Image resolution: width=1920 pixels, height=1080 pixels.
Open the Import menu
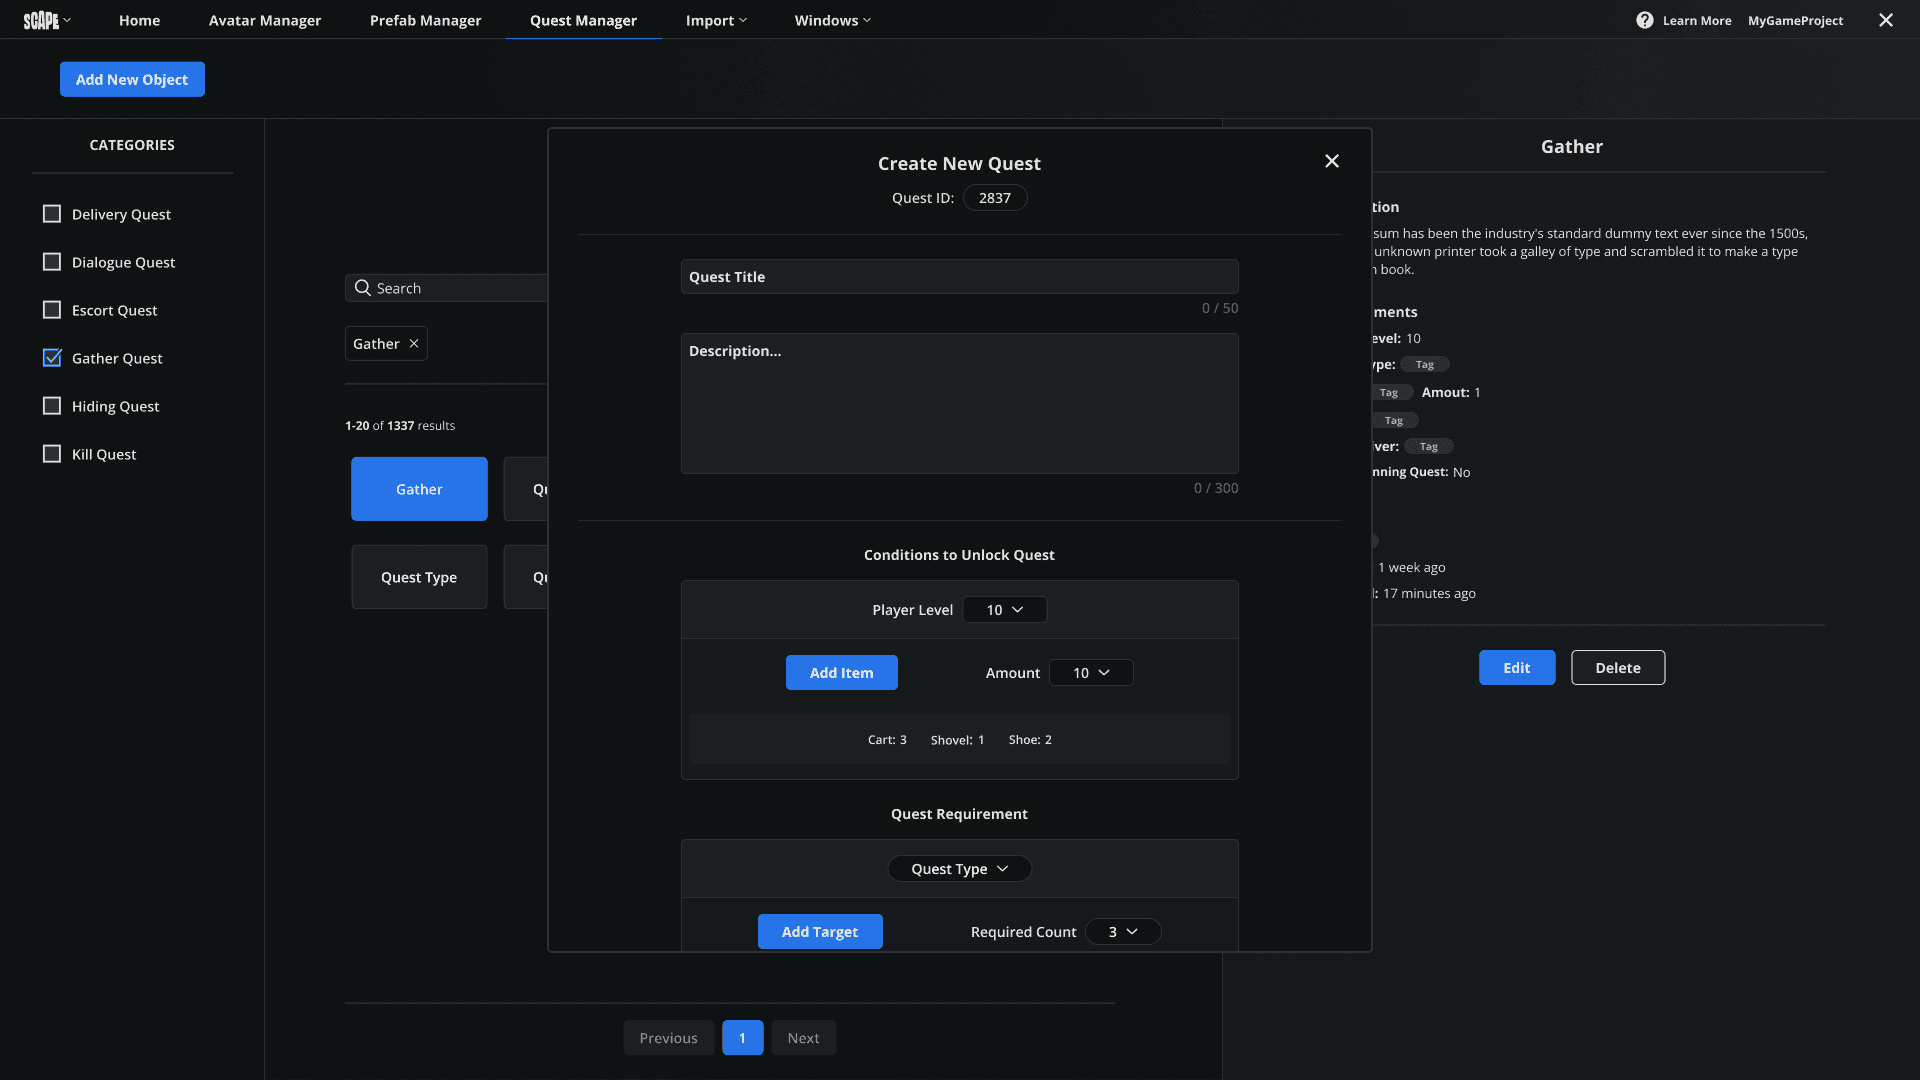(x=716, y=20)
